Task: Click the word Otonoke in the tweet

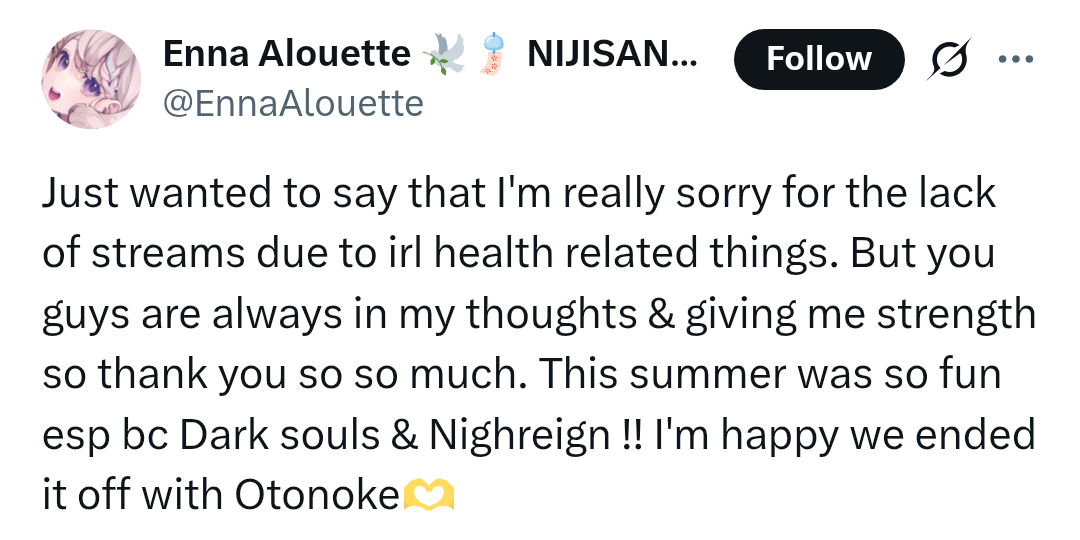Action: (x=318, y=495)
